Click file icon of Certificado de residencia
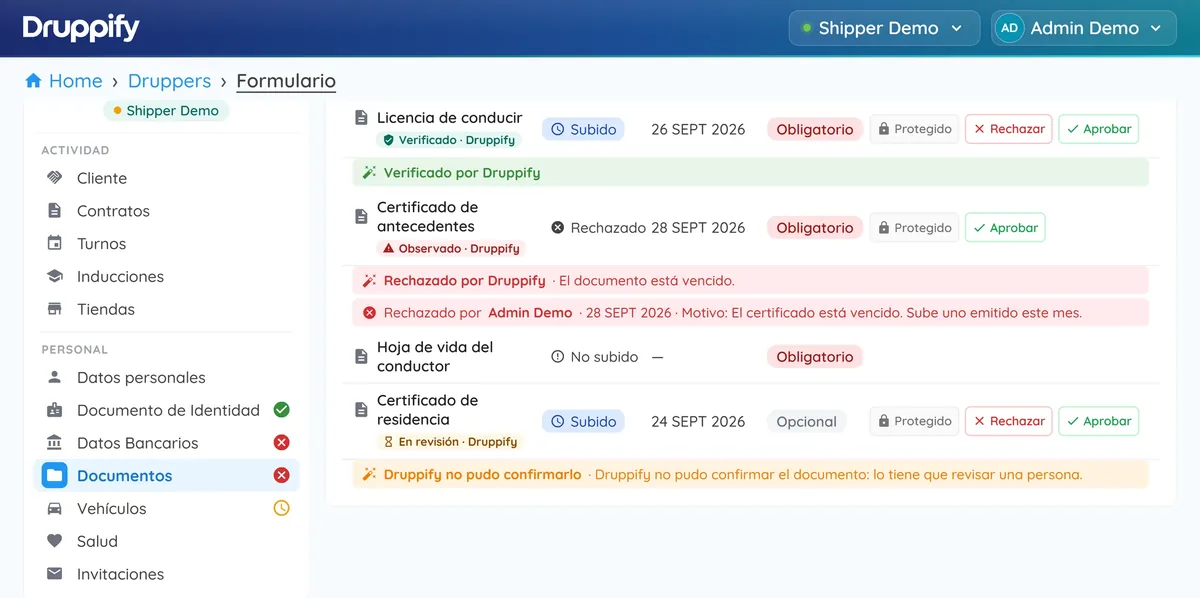 (362, 410)
